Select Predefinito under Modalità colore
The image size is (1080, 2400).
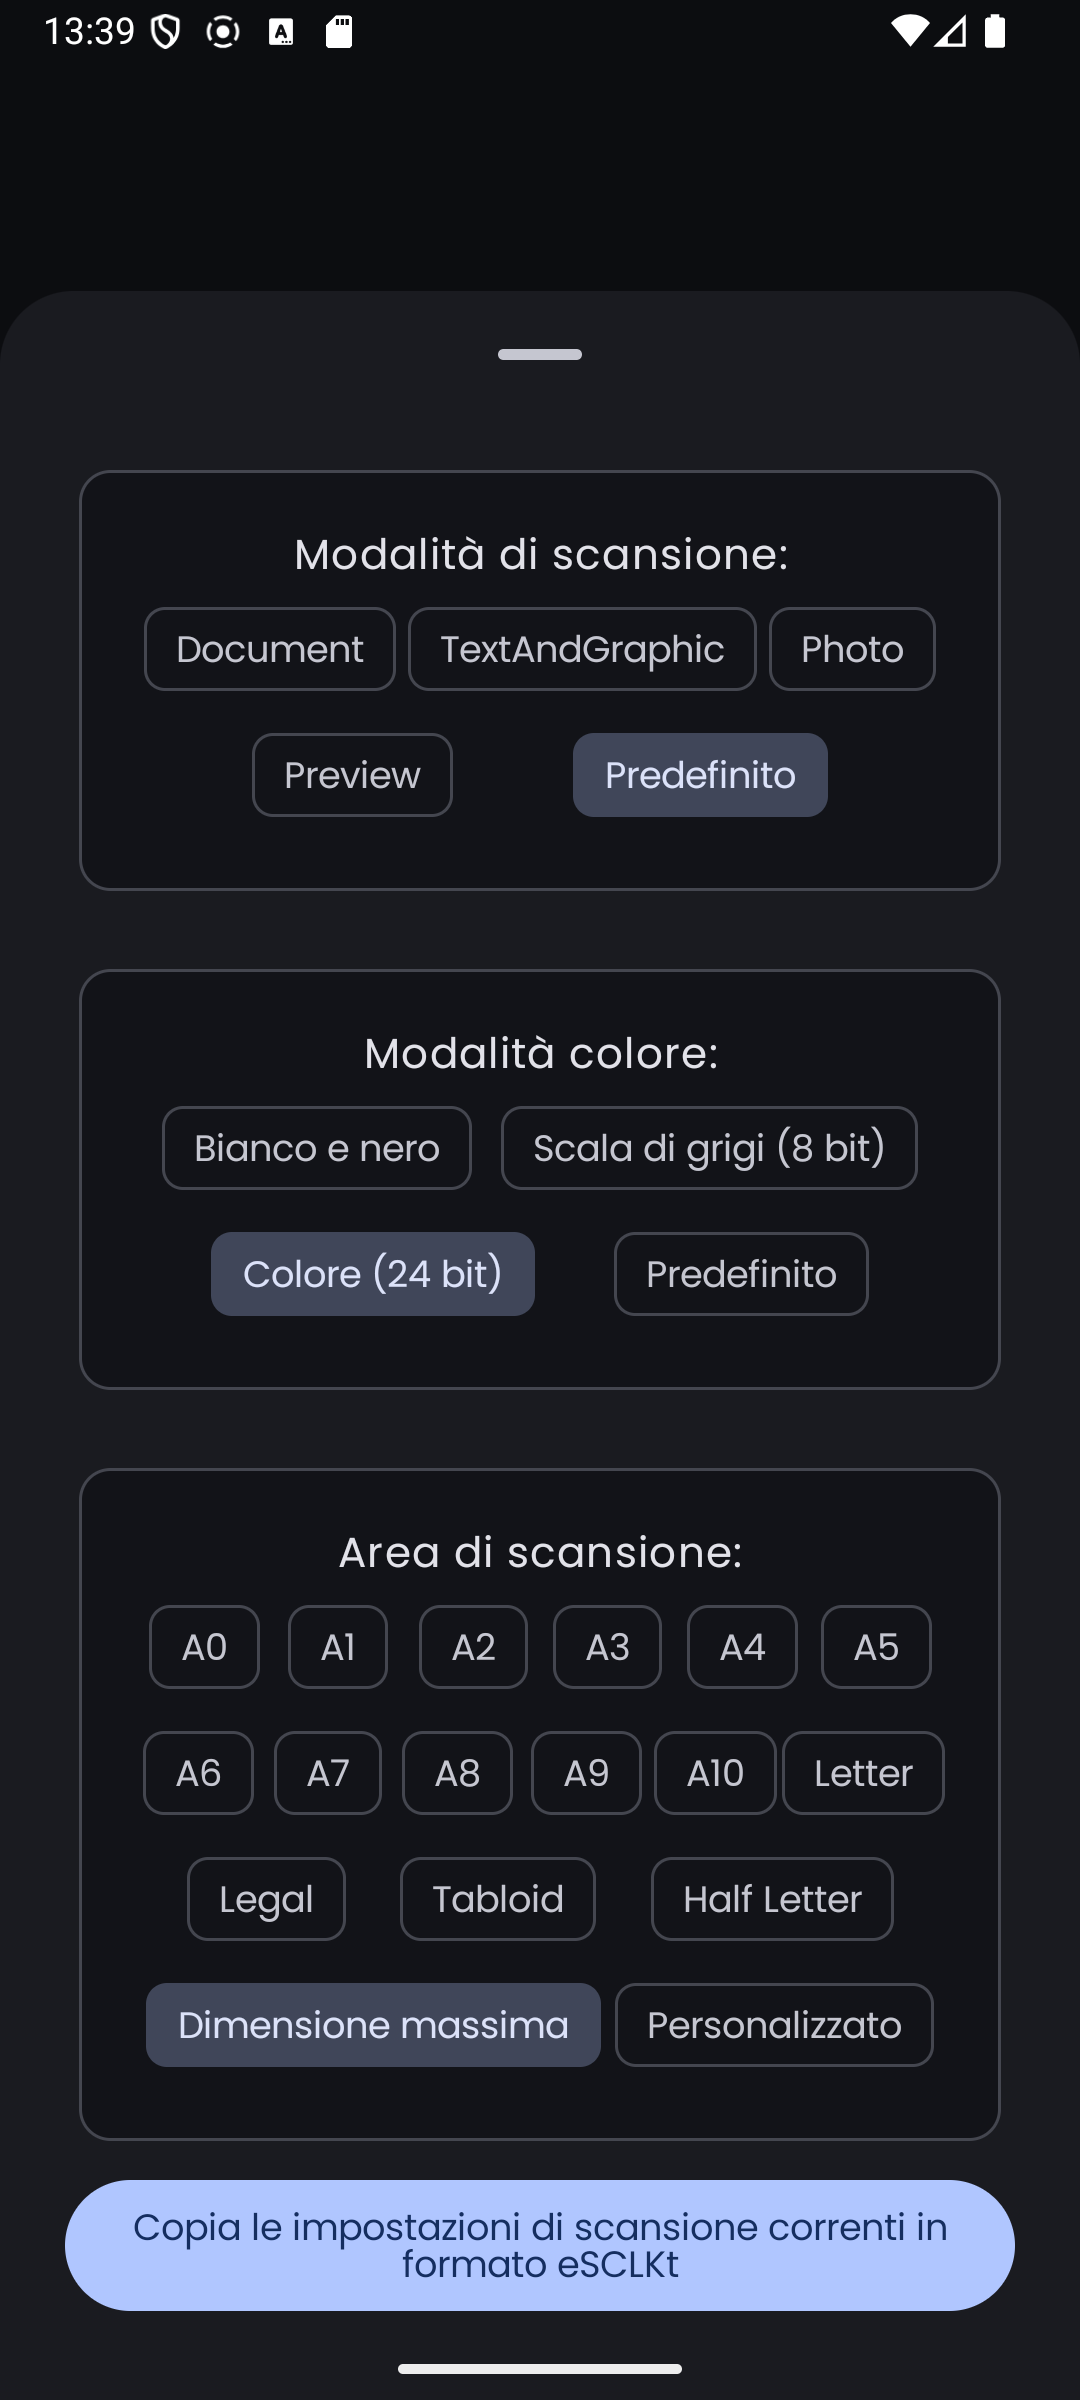(x=741, y=1274)
